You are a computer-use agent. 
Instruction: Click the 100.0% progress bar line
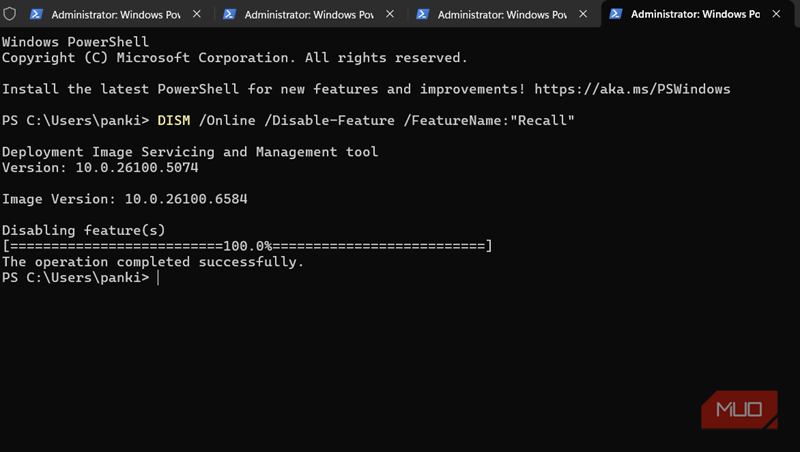[x=247, y=246]
